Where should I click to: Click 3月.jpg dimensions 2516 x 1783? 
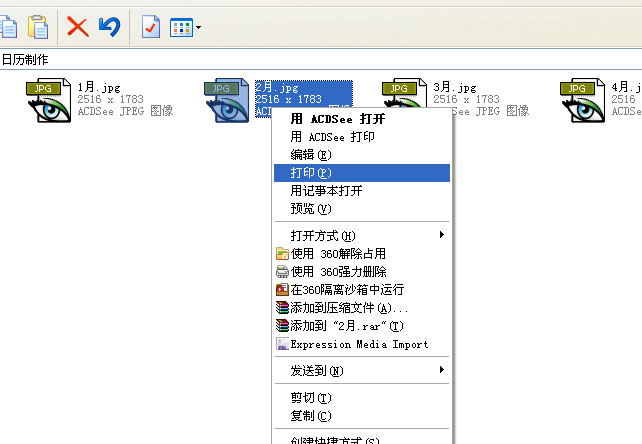pyautogui.click(x=466, y=99)
